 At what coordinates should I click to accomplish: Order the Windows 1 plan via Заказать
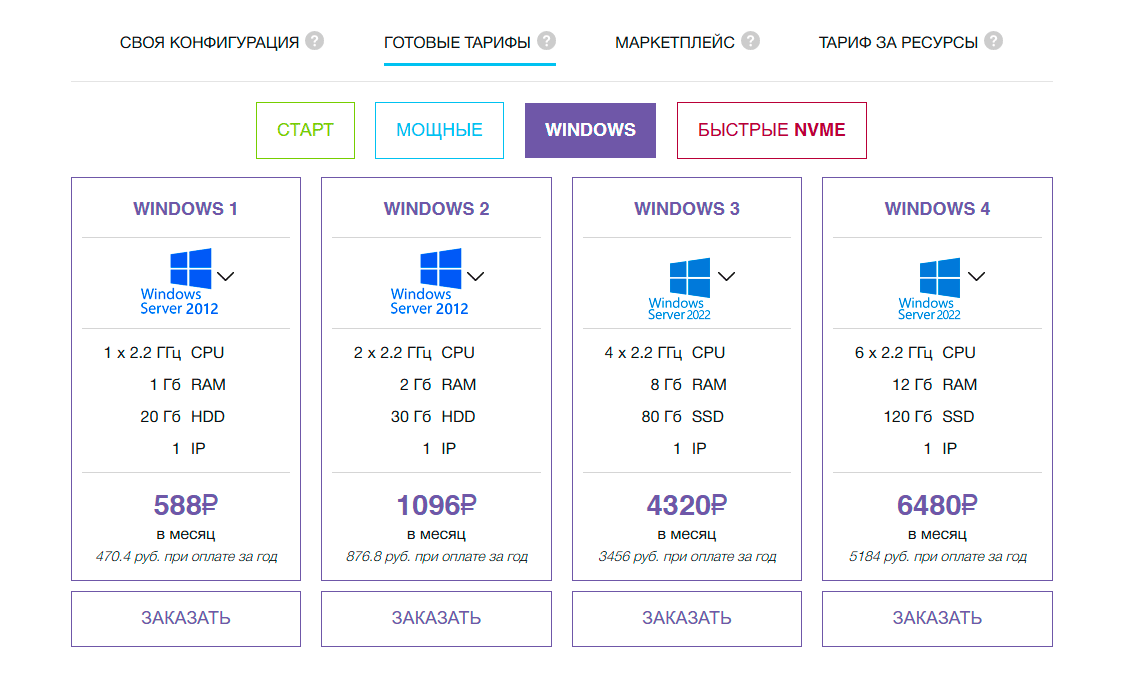(186, 619)
